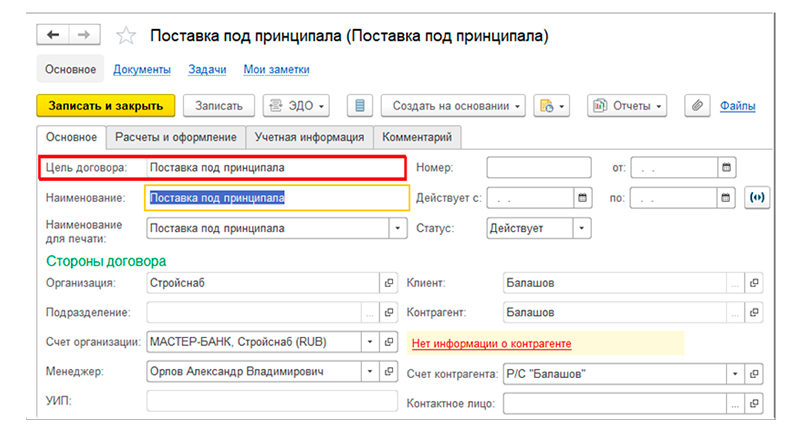This screenshot has width=805, height=432.
Task: Open Клиент Балашов record via open icon
Action: [754, 283]
